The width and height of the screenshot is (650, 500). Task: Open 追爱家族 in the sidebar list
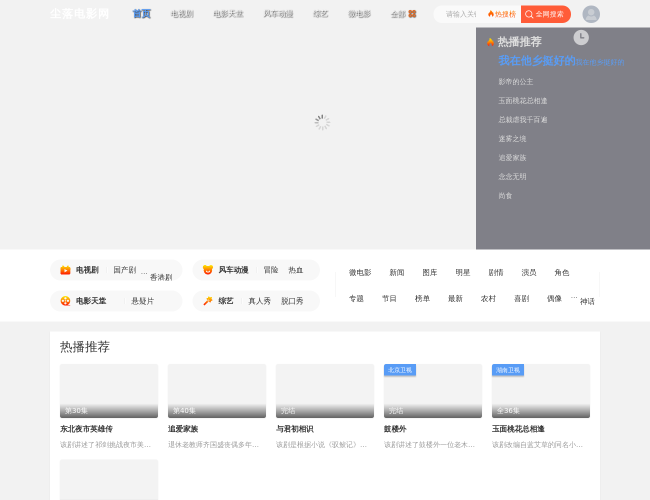click(x=512, y=158)
